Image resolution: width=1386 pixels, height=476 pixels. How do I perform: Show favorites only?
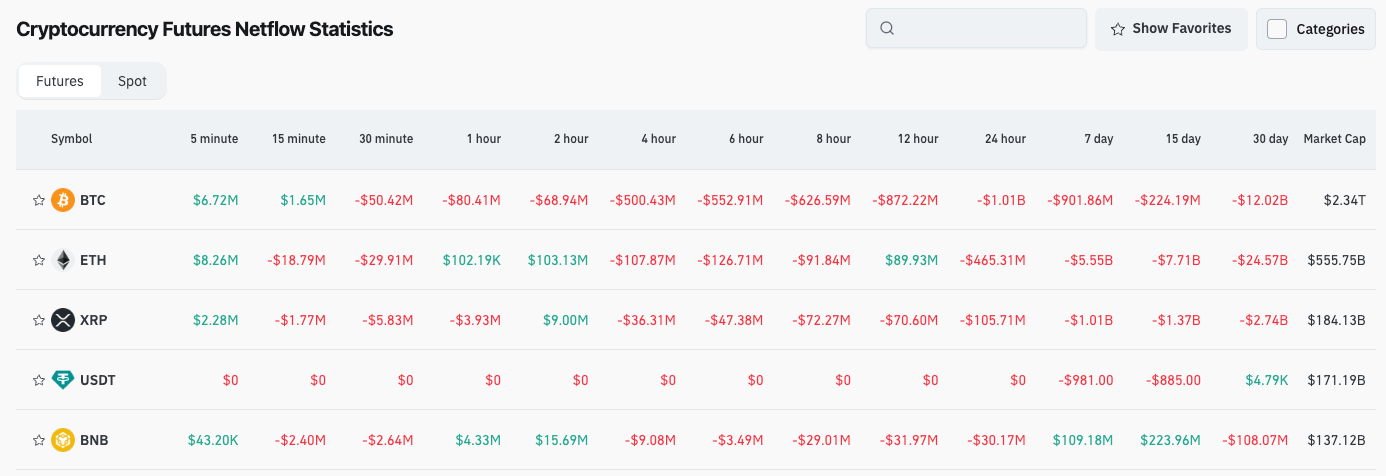tap(1171, 29)
